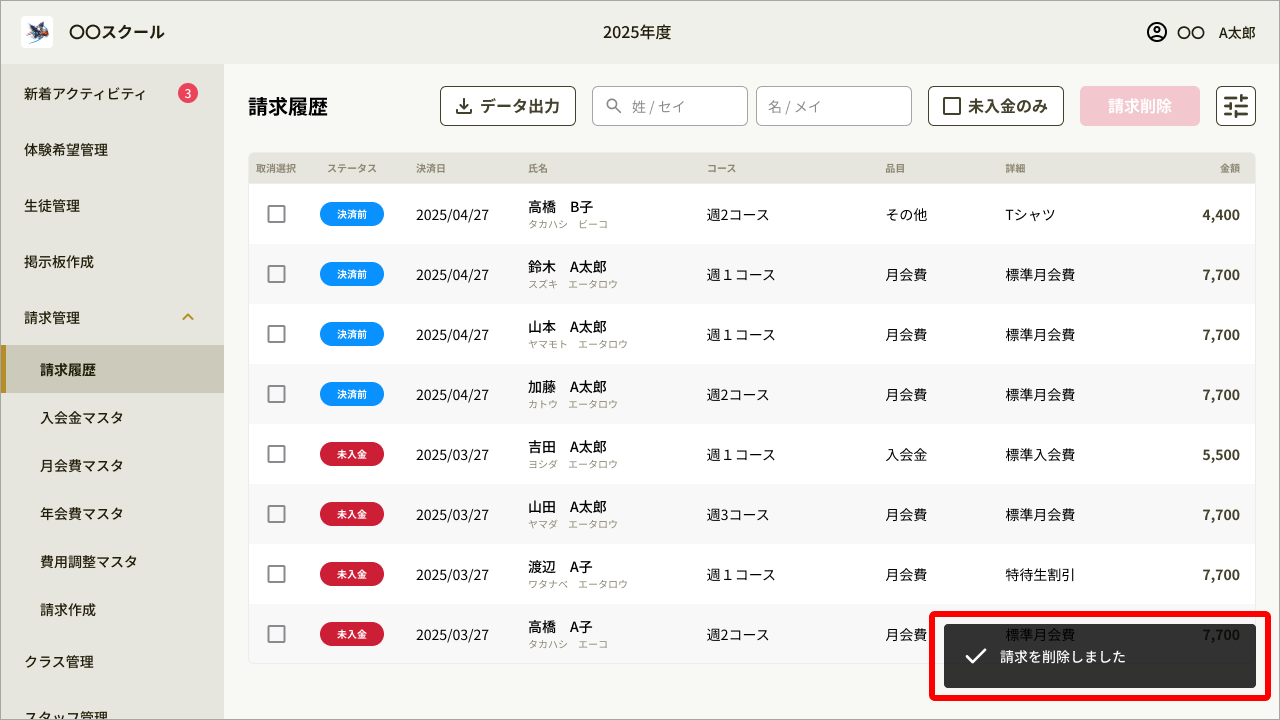Click the 決済前 badge on 加藤 A太郎 row
The height and width of the screenshot is (720, 1280).
coord(352,394)
